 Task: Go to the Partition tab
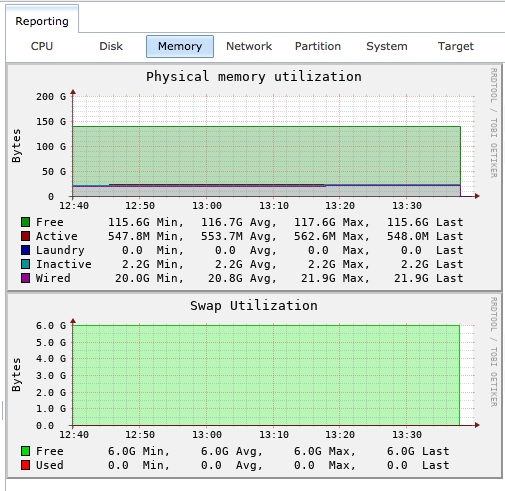pyautogui.click(x=318, y=46)
